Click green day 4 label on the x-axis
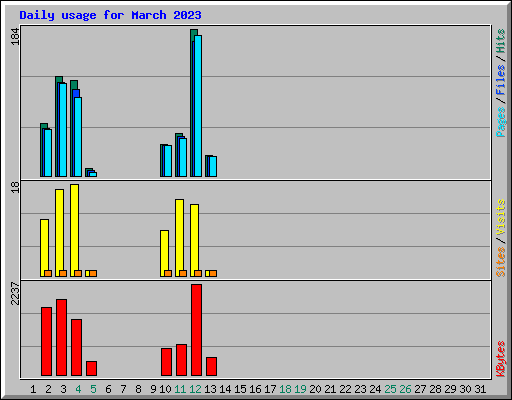The image size is (512, 400). tap(78, 389)
